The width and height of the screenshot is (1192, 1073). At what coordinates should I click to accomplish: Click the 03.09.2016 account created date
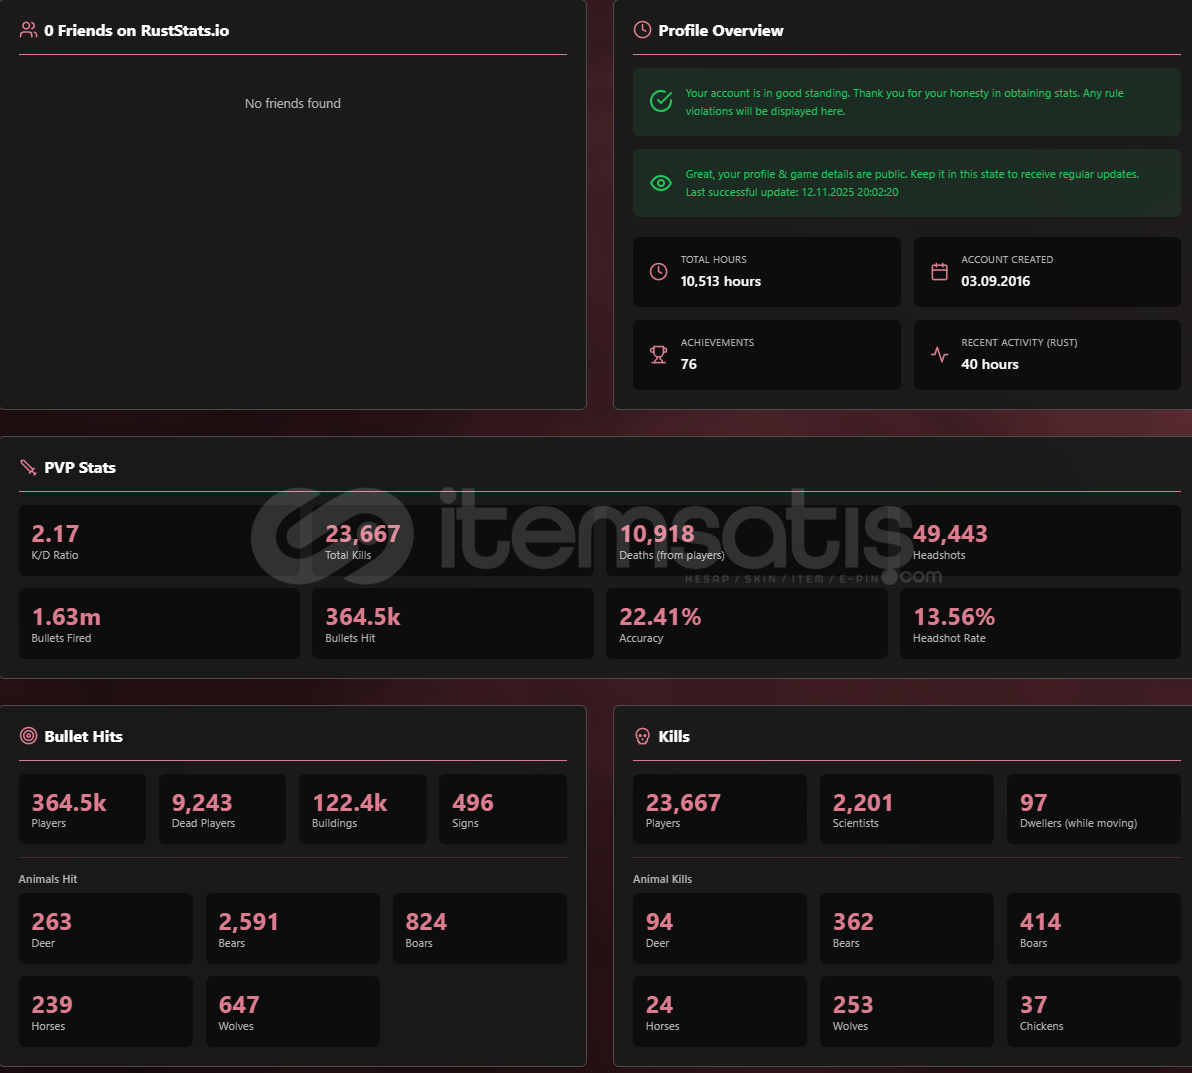click(x=995, y=281)
